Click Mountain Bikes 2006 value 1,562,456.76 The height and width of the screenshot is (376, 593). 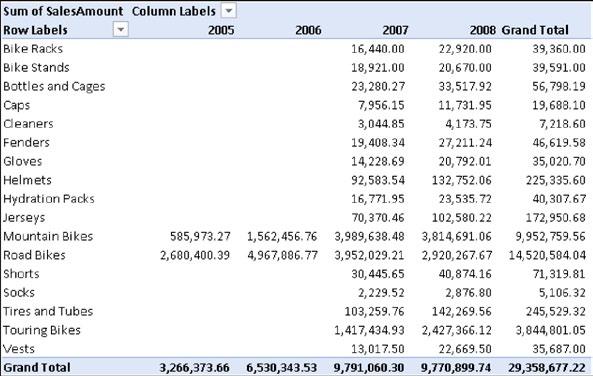(282, 236)
